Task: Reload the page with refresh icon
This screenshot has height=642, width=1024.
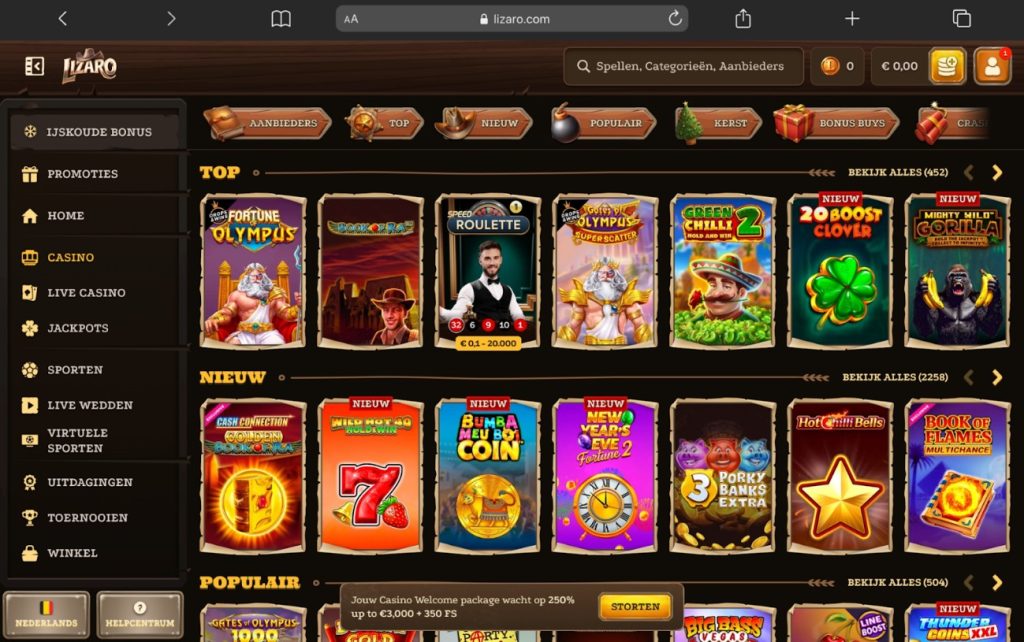Action: [675, 18]
